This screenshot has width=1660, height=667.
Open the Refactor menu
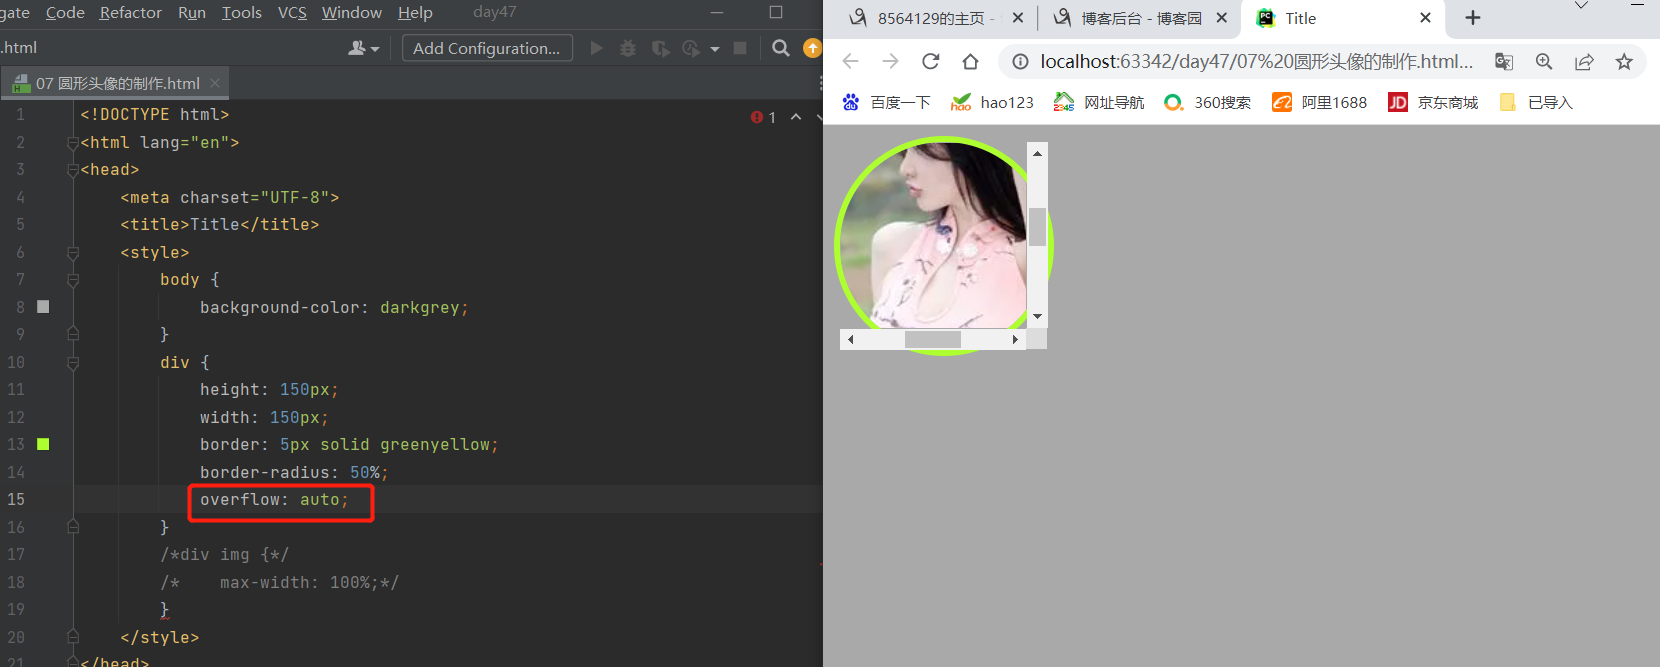click(130, 12)
